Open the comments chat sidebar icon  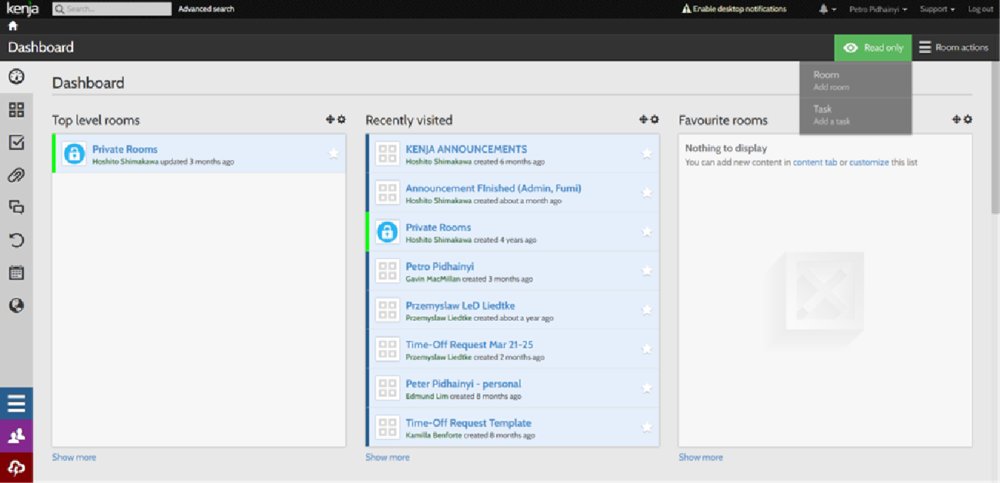coord(17,207)
